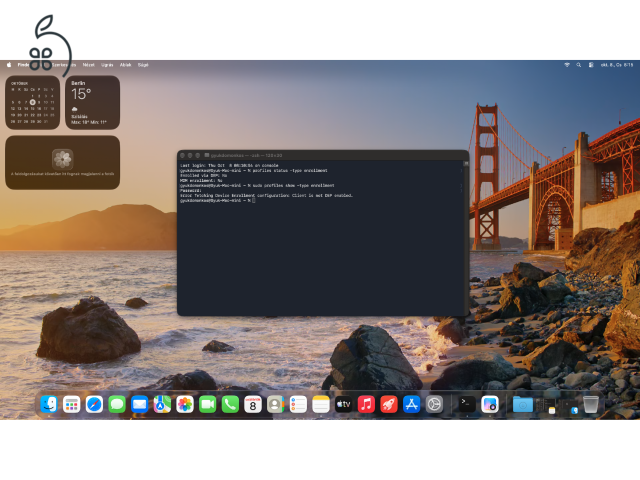Click the 'Password:' line in Terminal
Screen dimensions: 640x480
191,190
